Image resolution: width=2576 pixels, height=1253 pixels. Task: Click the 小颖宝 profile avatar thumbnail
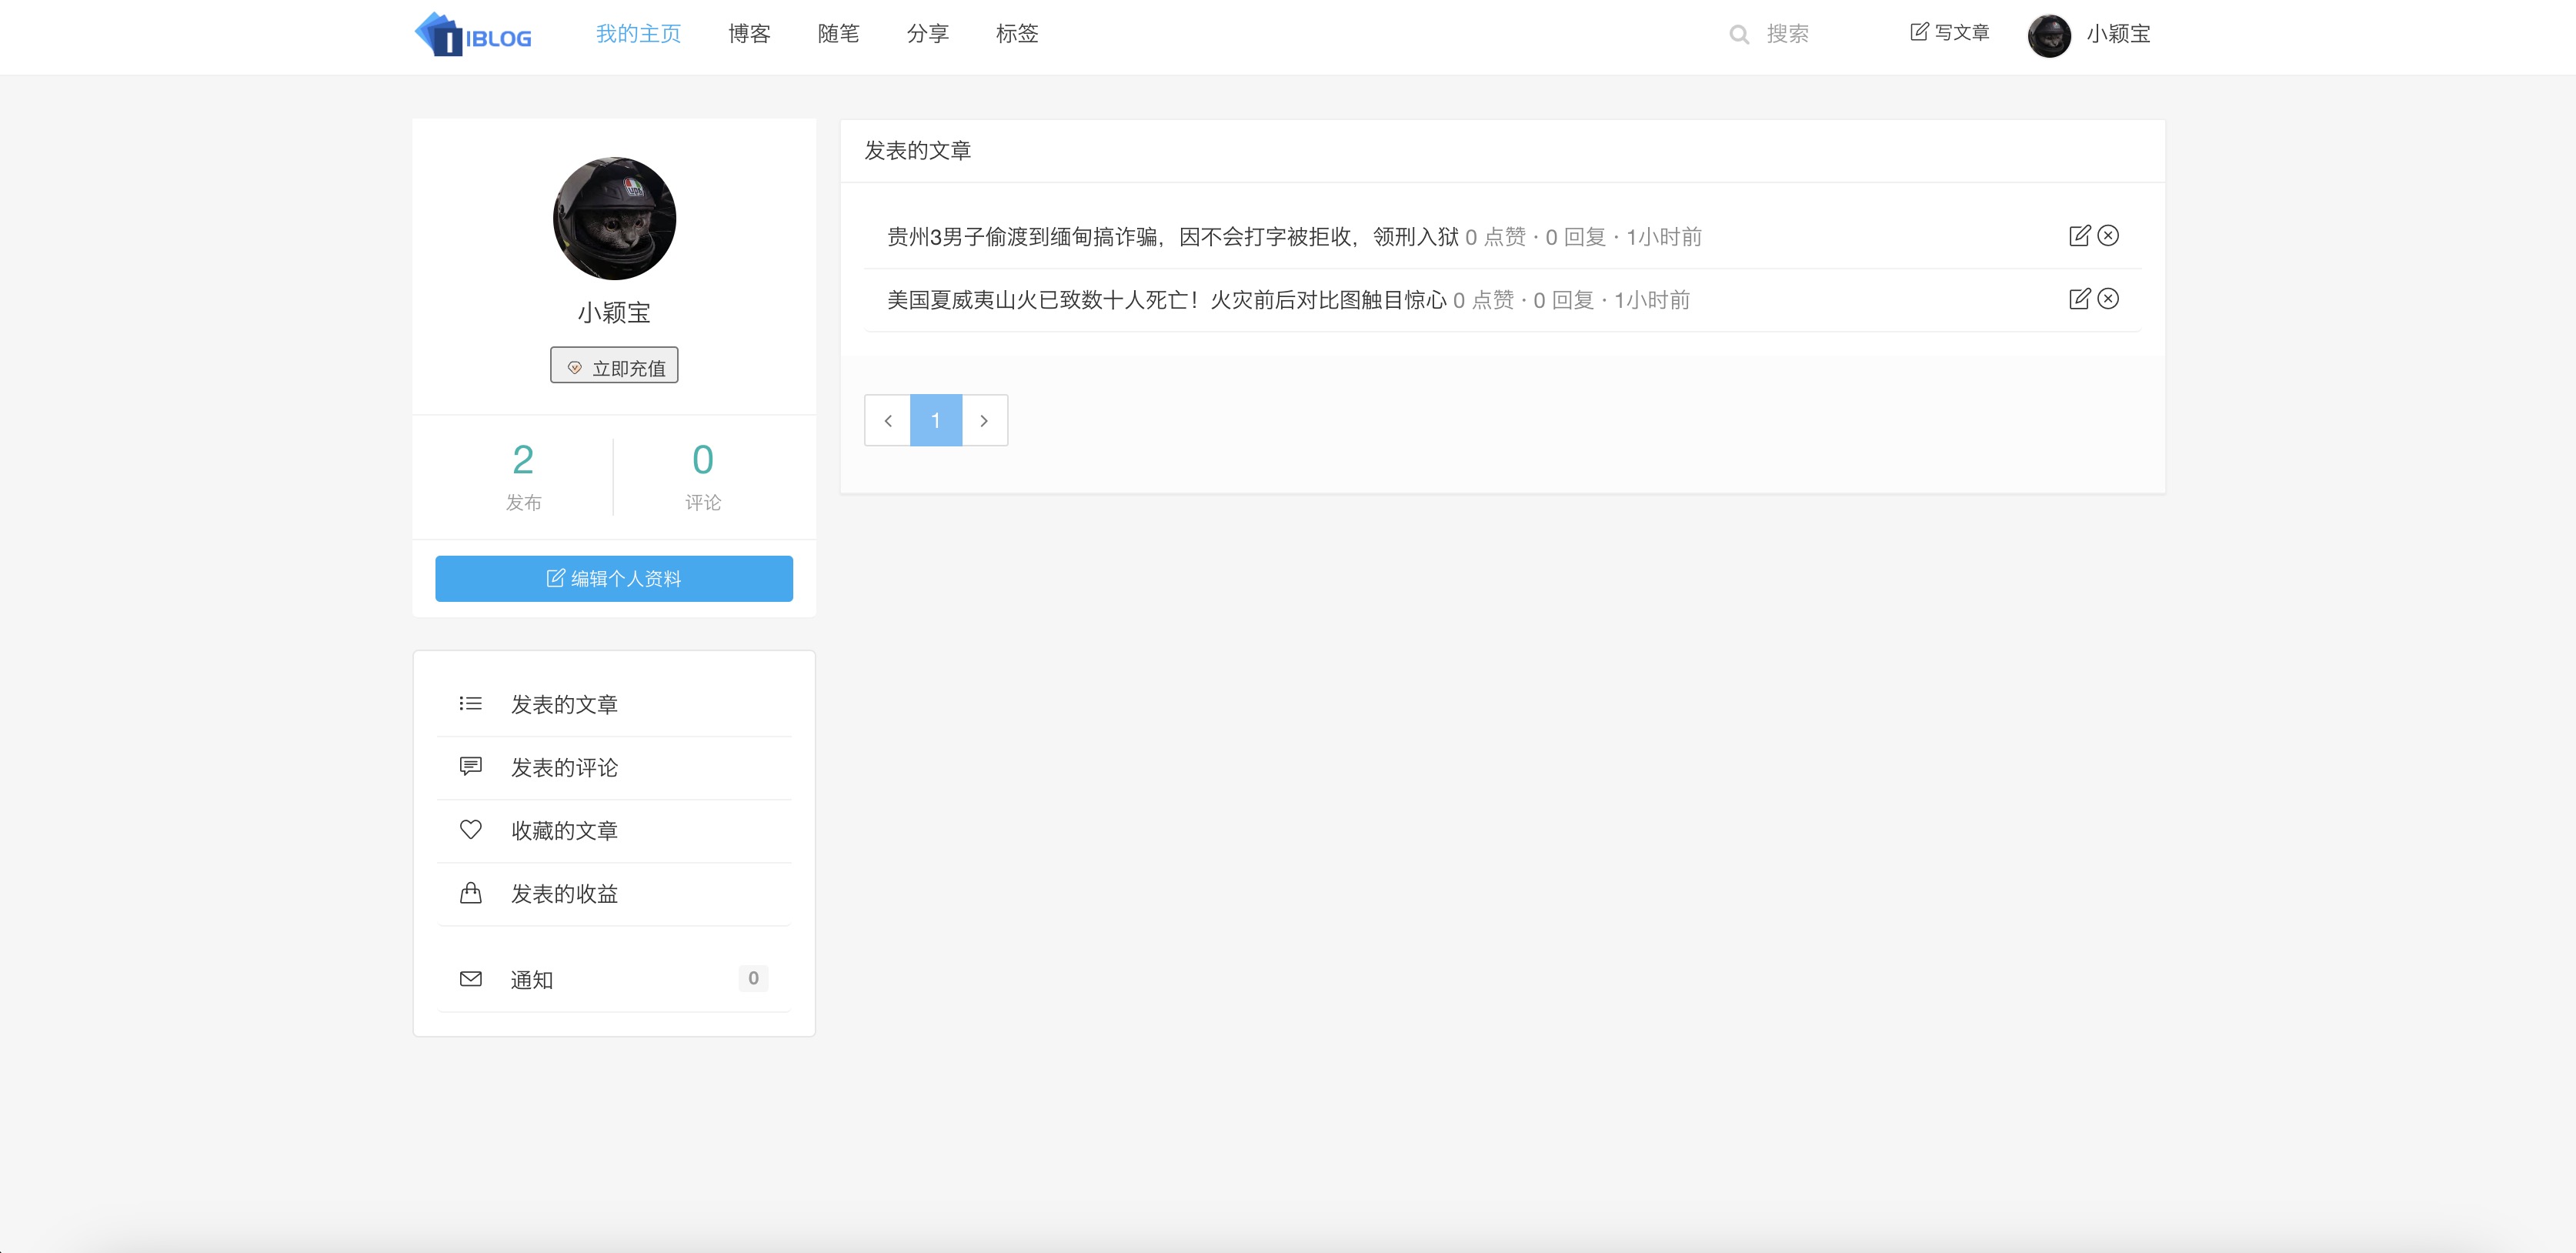[2051, 34]
